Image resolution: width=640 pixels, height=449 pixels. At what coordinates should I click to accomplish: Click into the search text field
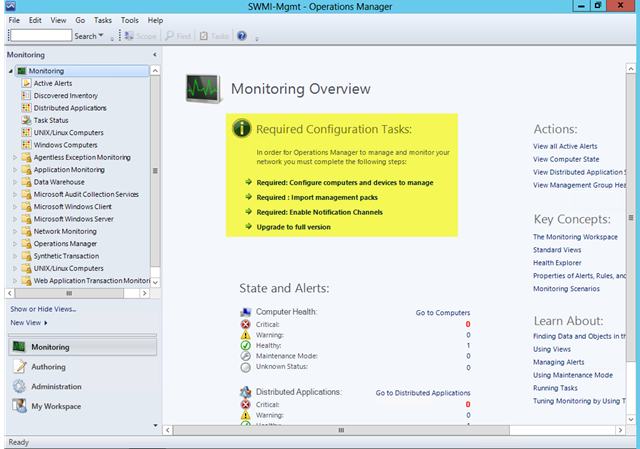(x=39, y=36)
